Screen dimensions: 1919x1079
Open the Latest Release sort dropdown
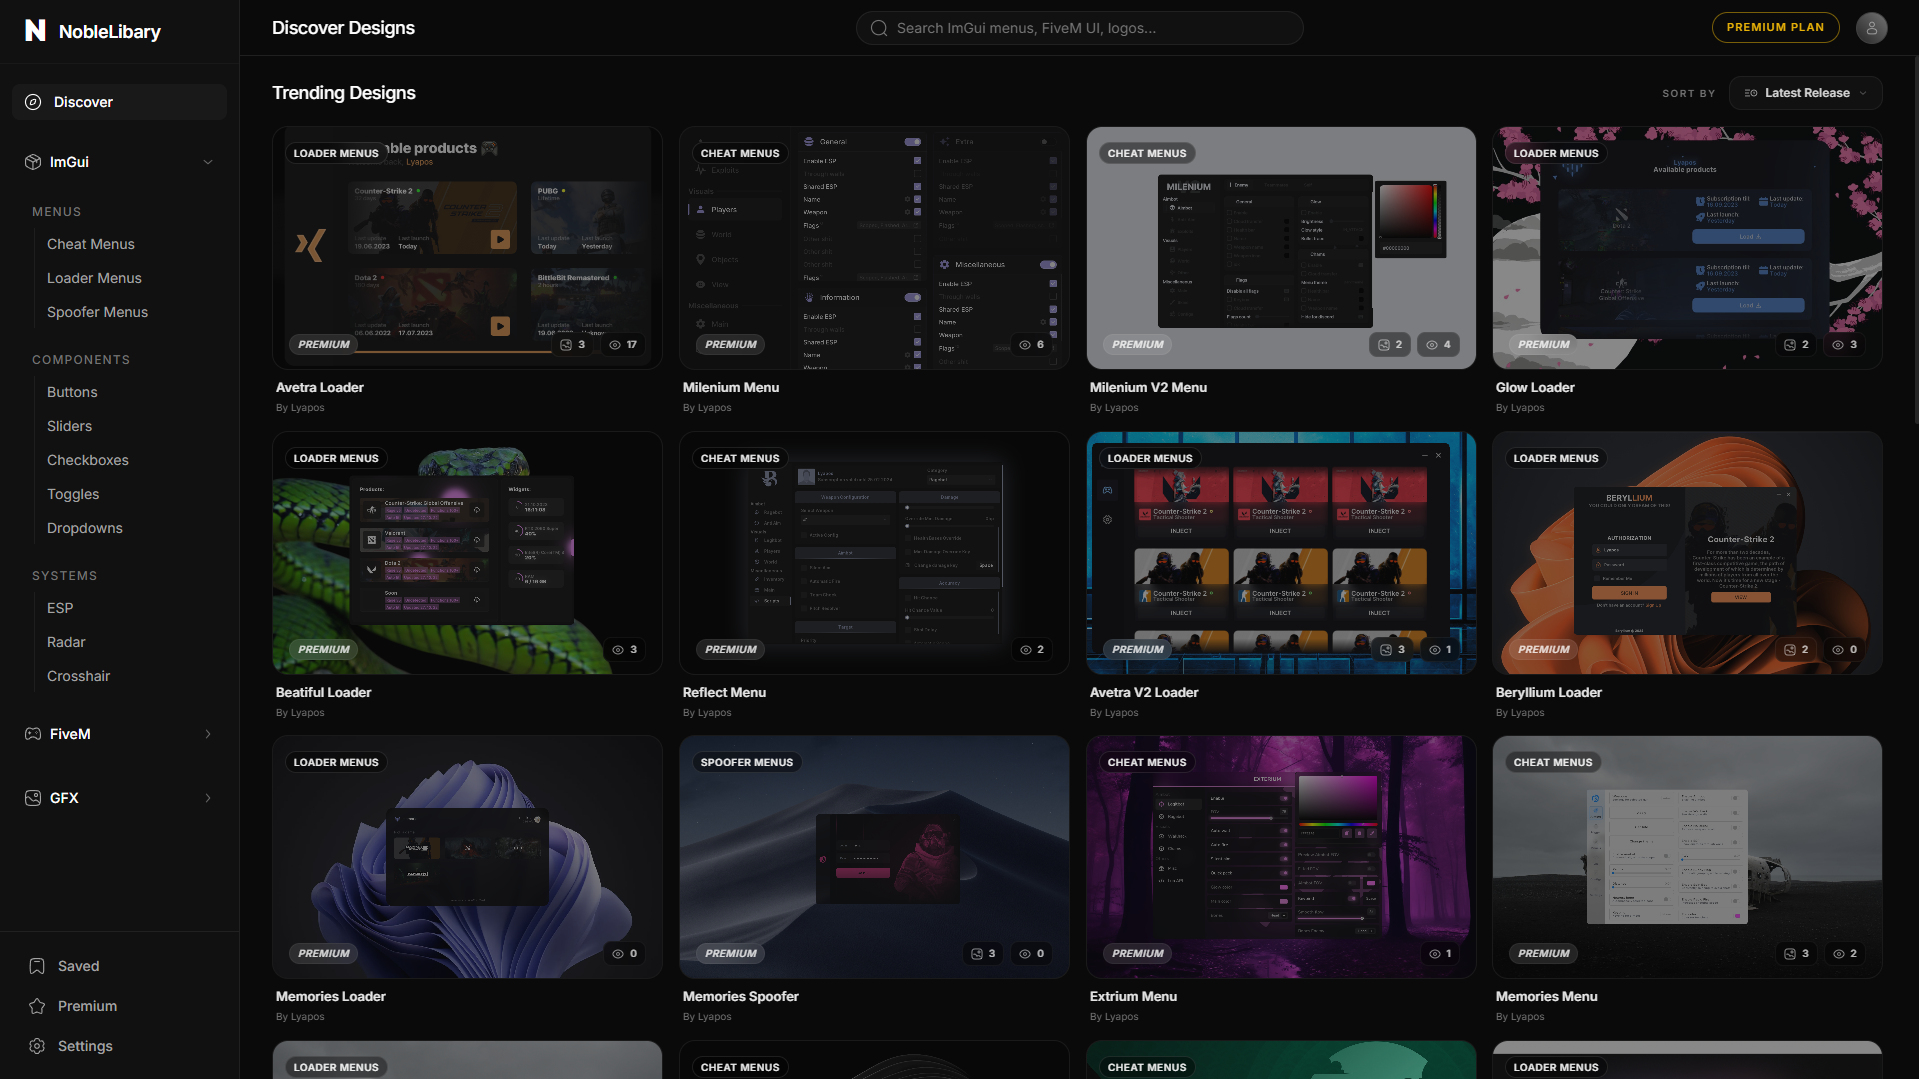point(1804,92)
